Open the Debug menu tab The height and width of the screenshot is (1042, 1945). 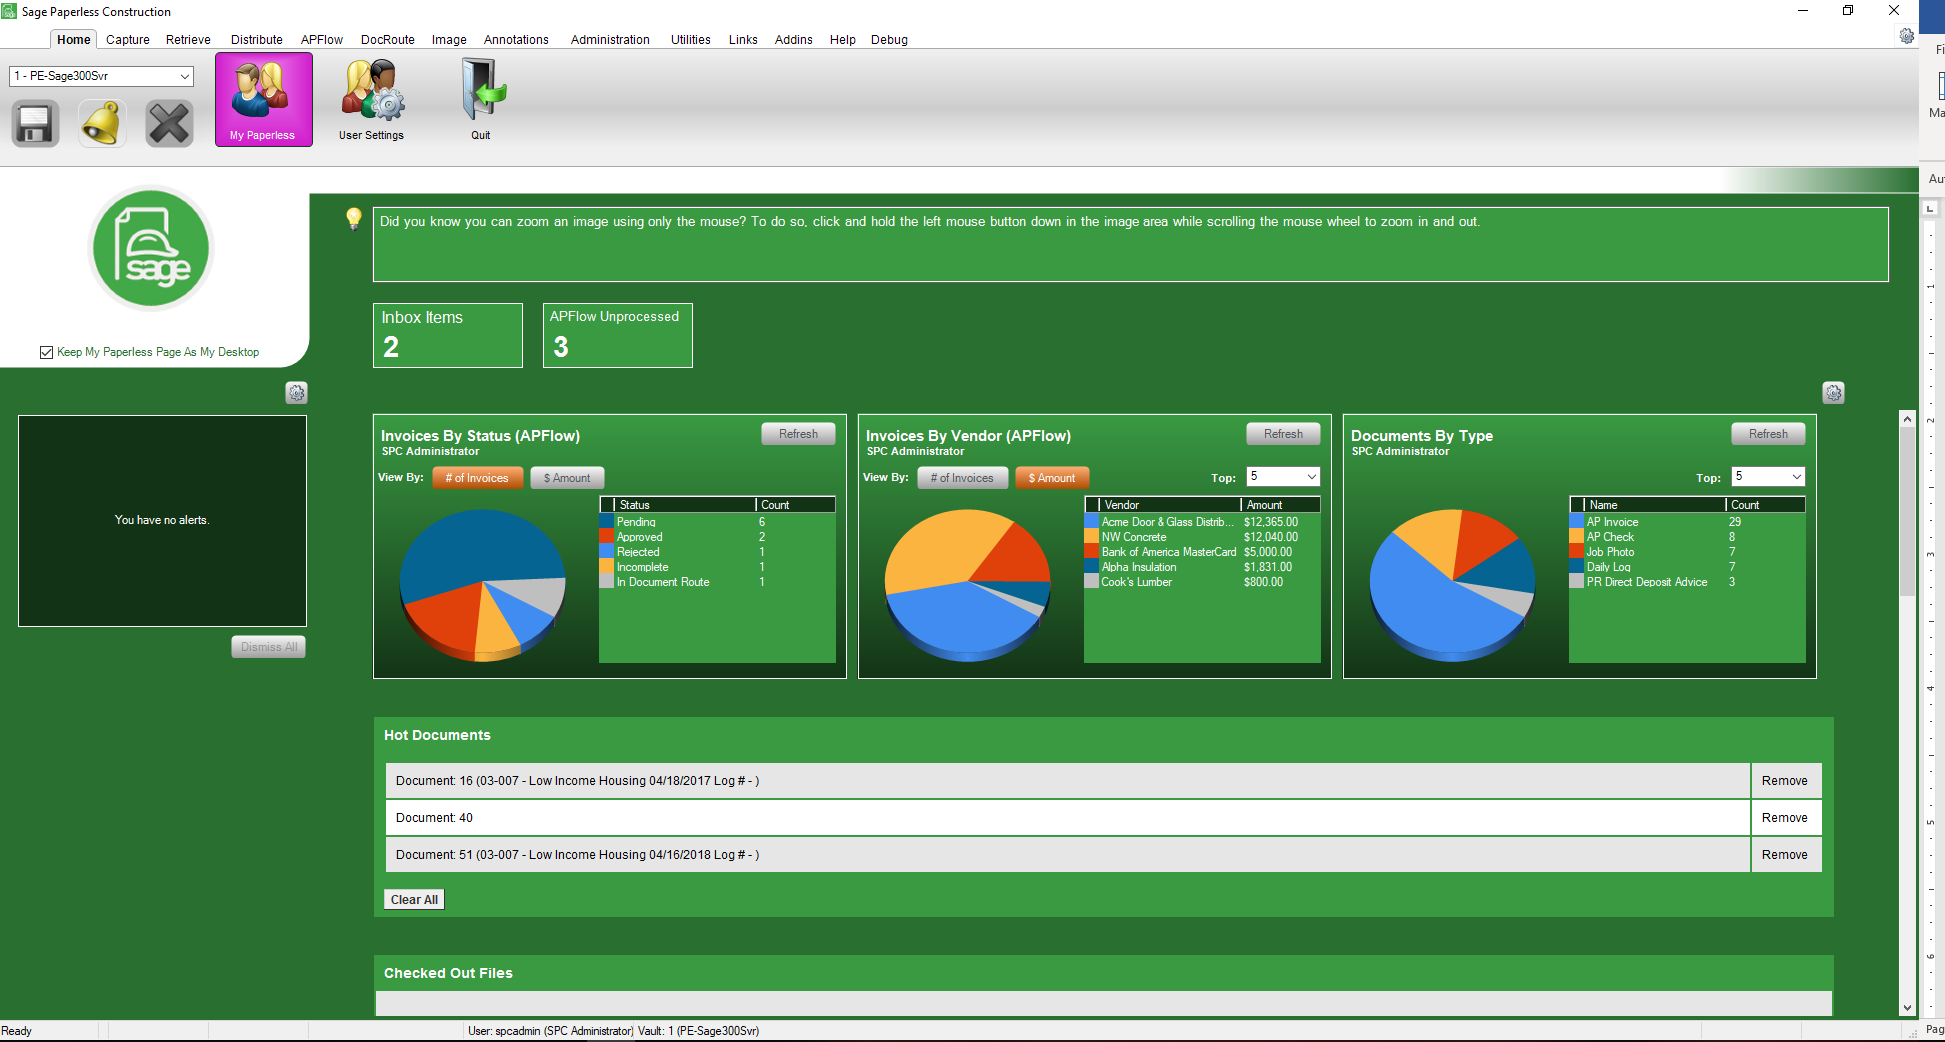coord(889,40)
